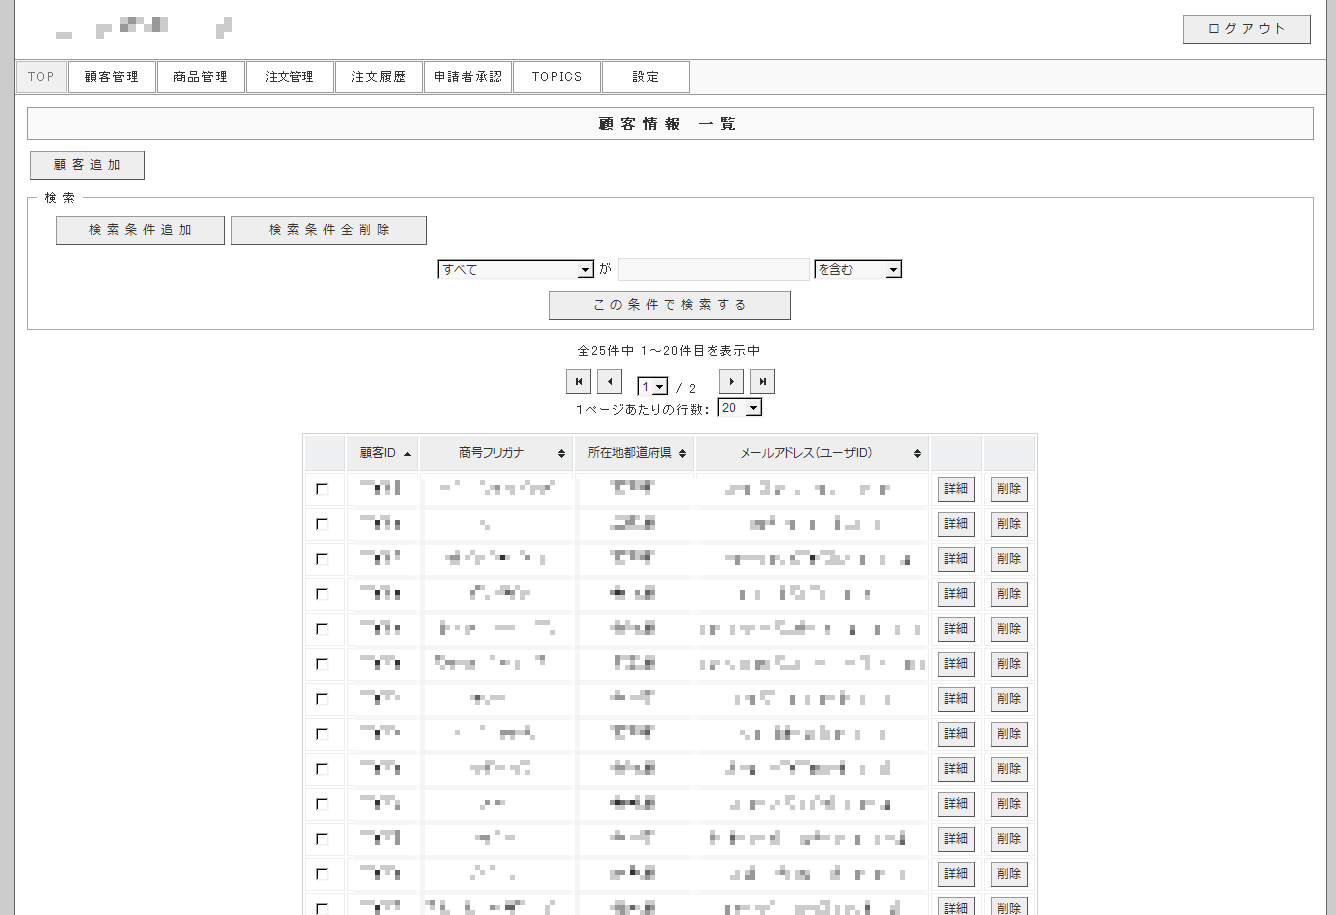Open the すべて search field dropdown
The height and width of the screenshot is (915, 1336).
516,270
